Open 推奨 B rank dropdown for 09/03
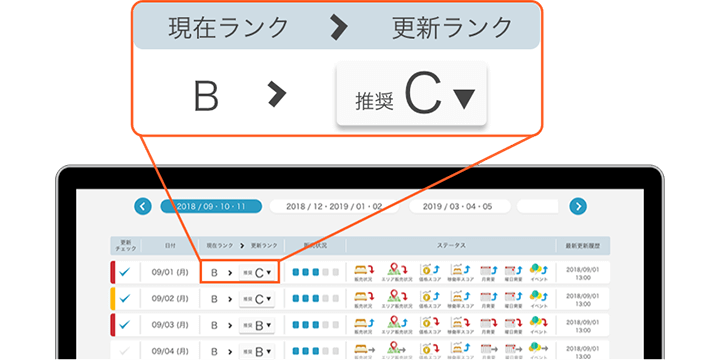 click(x=257, y=326)
